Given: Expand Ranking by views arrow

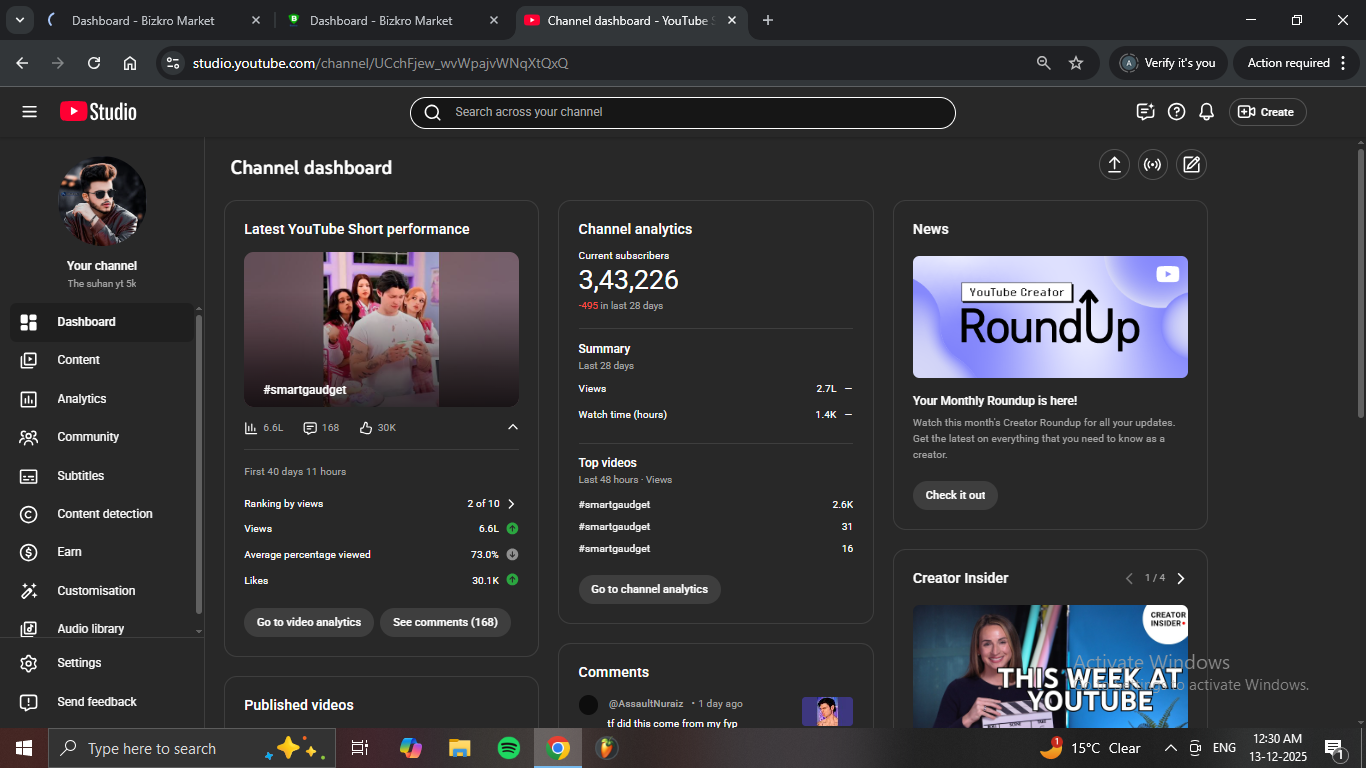Looking at the screenshot, I should point(511,504).
